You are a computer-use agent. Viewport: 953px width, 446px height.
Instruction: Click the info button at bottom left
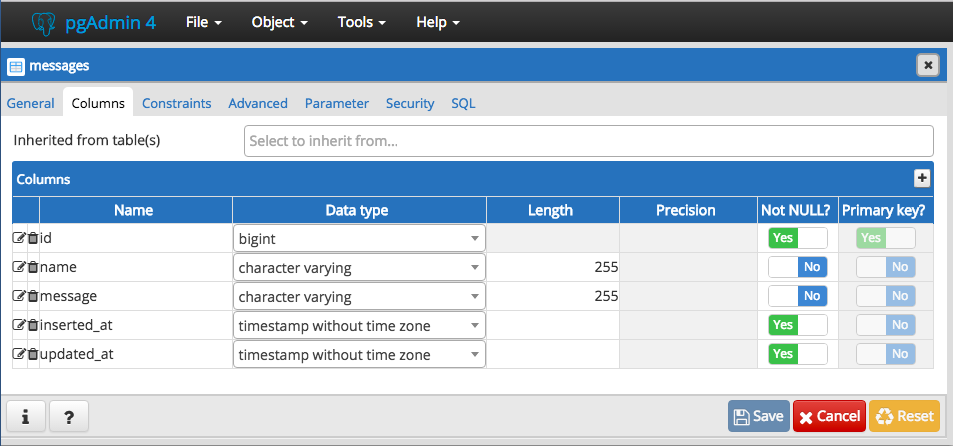[24, 416]
